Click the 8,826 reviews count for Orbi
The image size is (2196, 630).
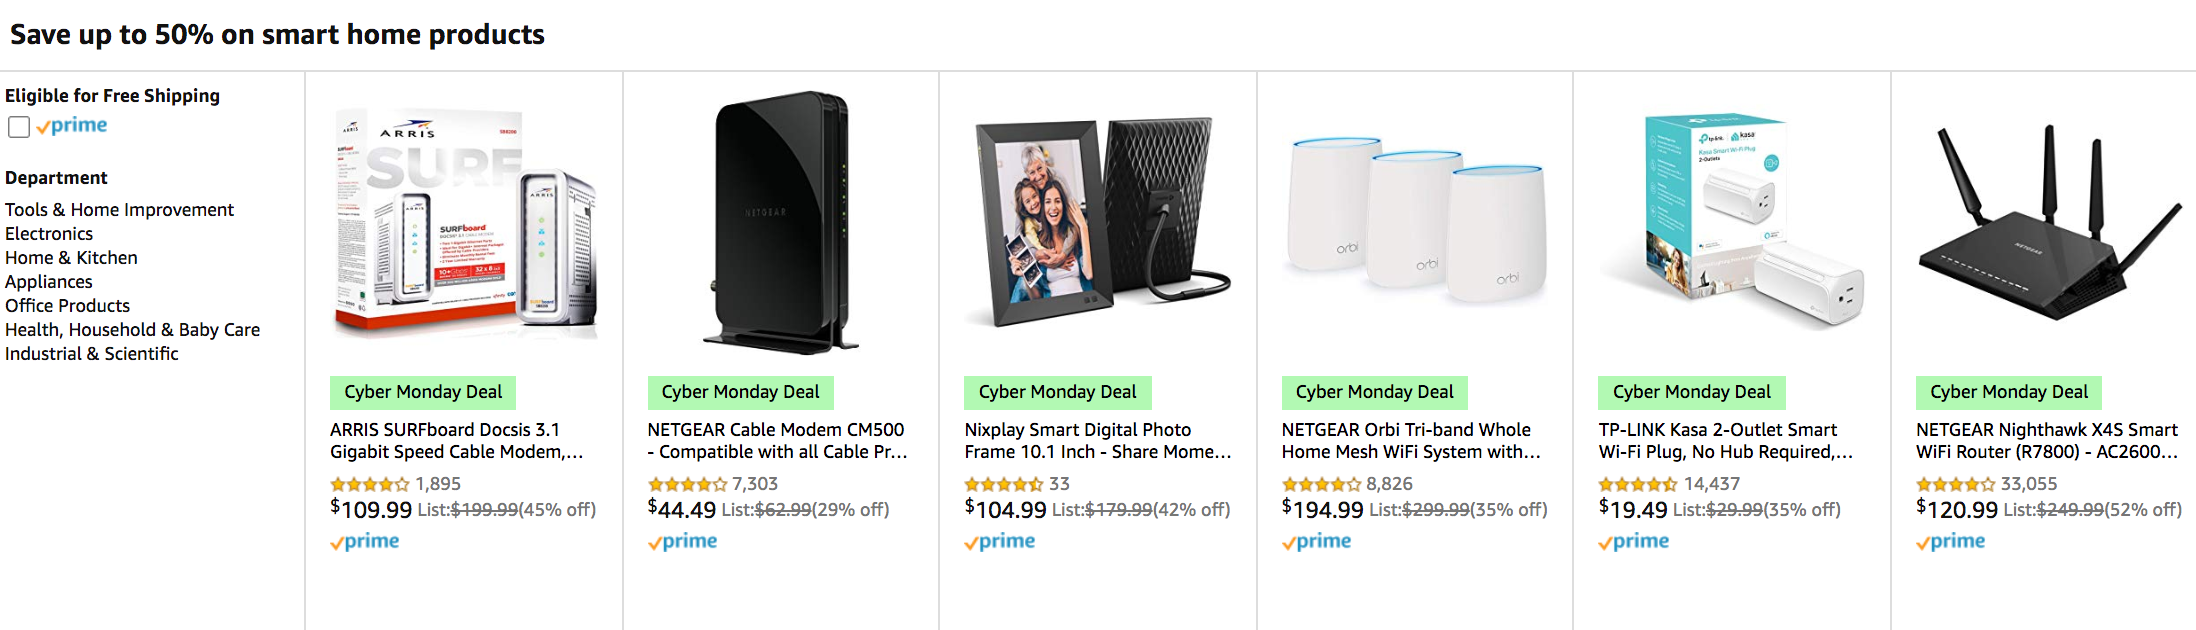click(1389, 484)
